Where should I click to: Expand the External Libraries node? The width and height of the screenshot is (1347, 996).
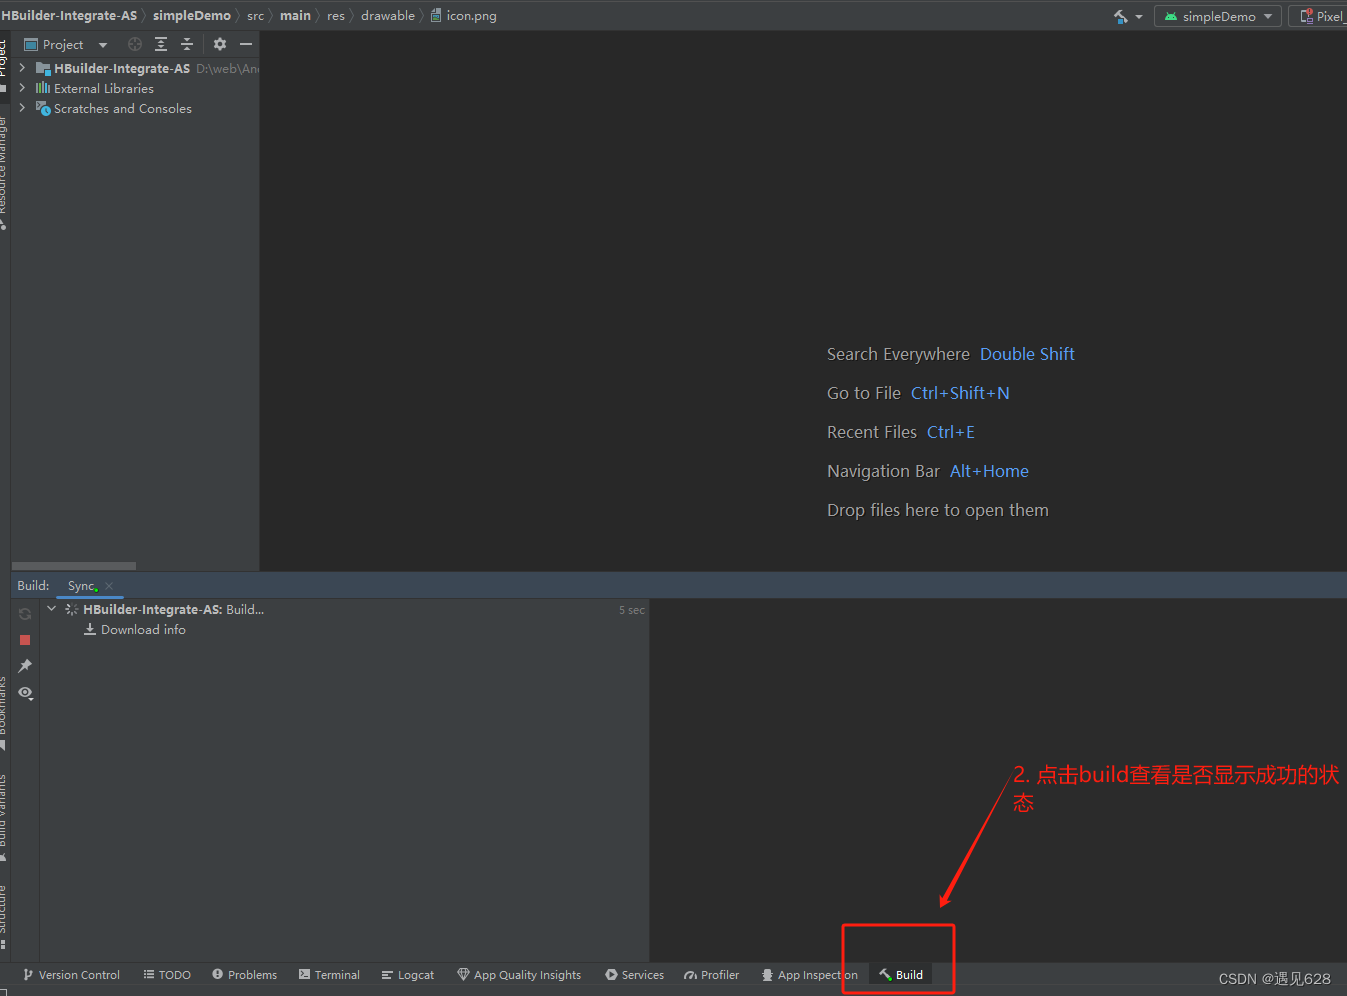22,88
